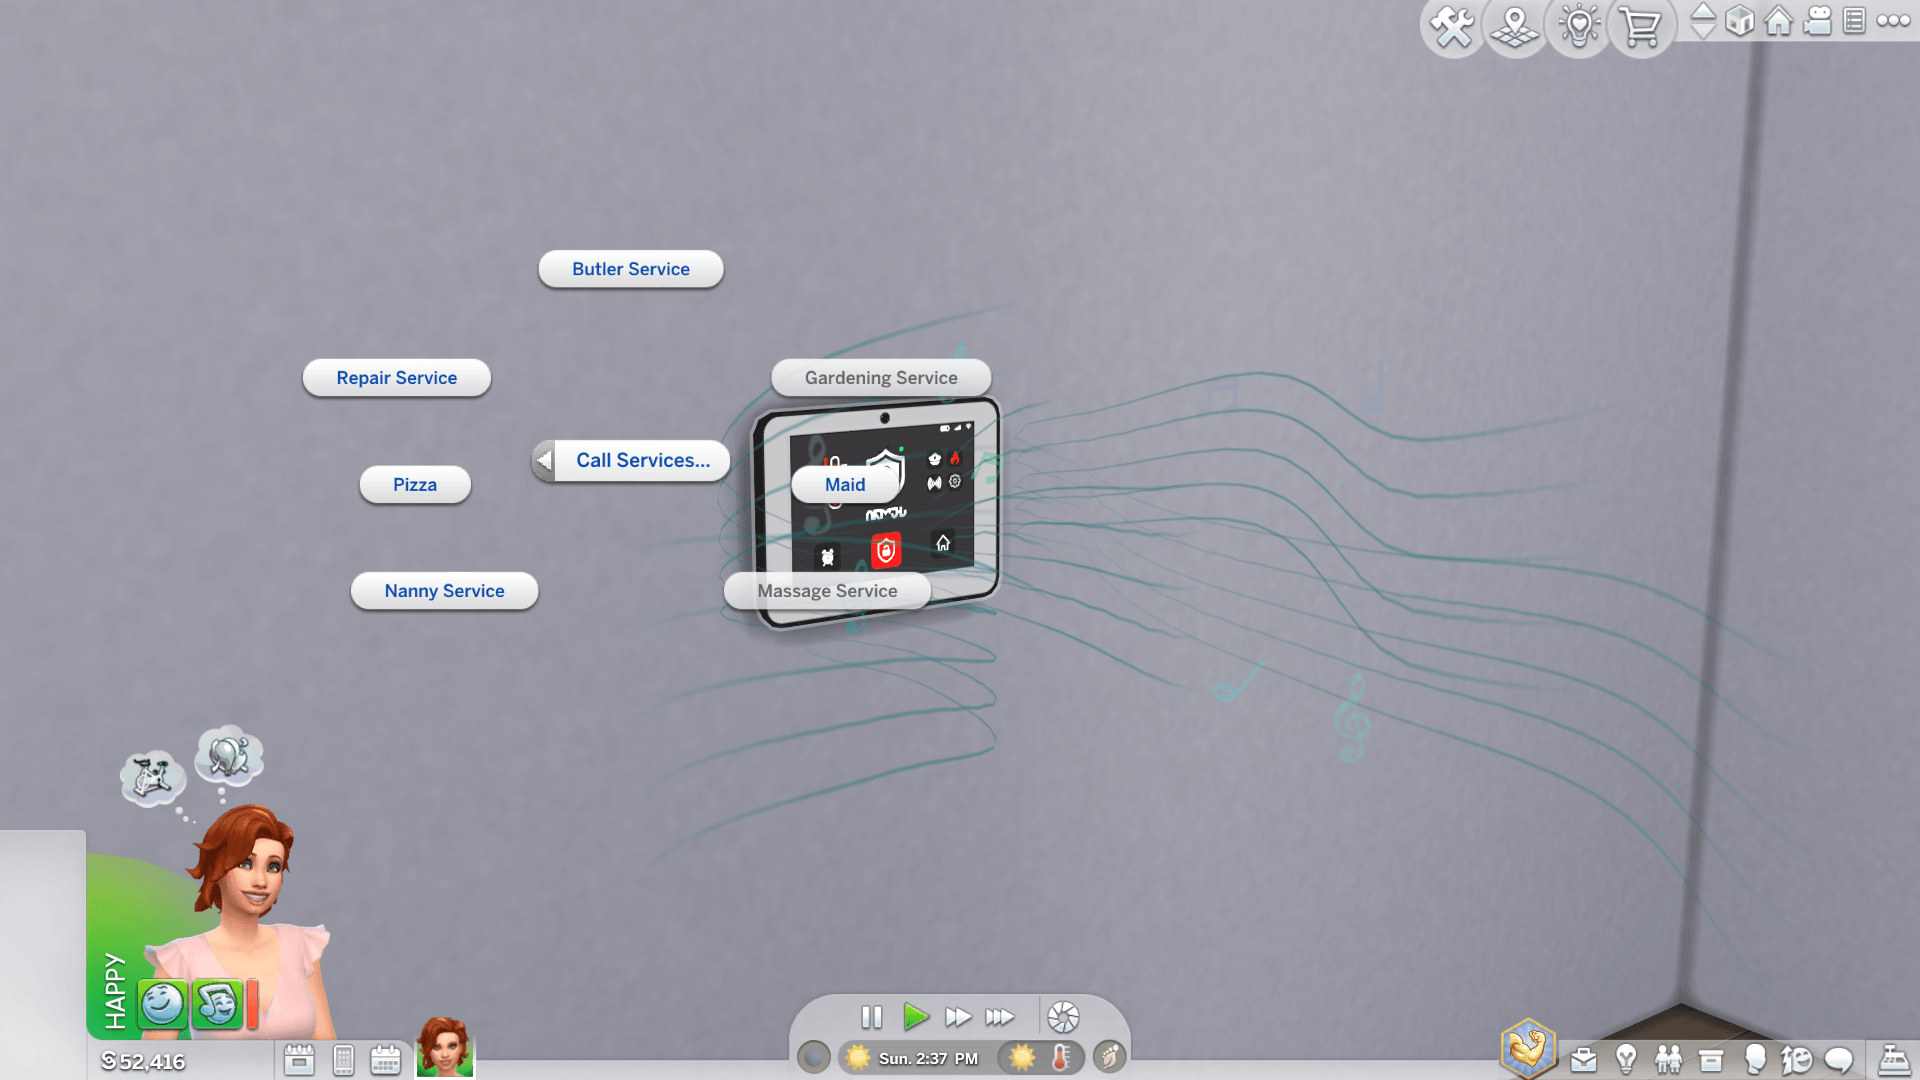Go up one floor with up arrow
This screenshot has height=1080, width=1920.
click(x=1703, y=11)
